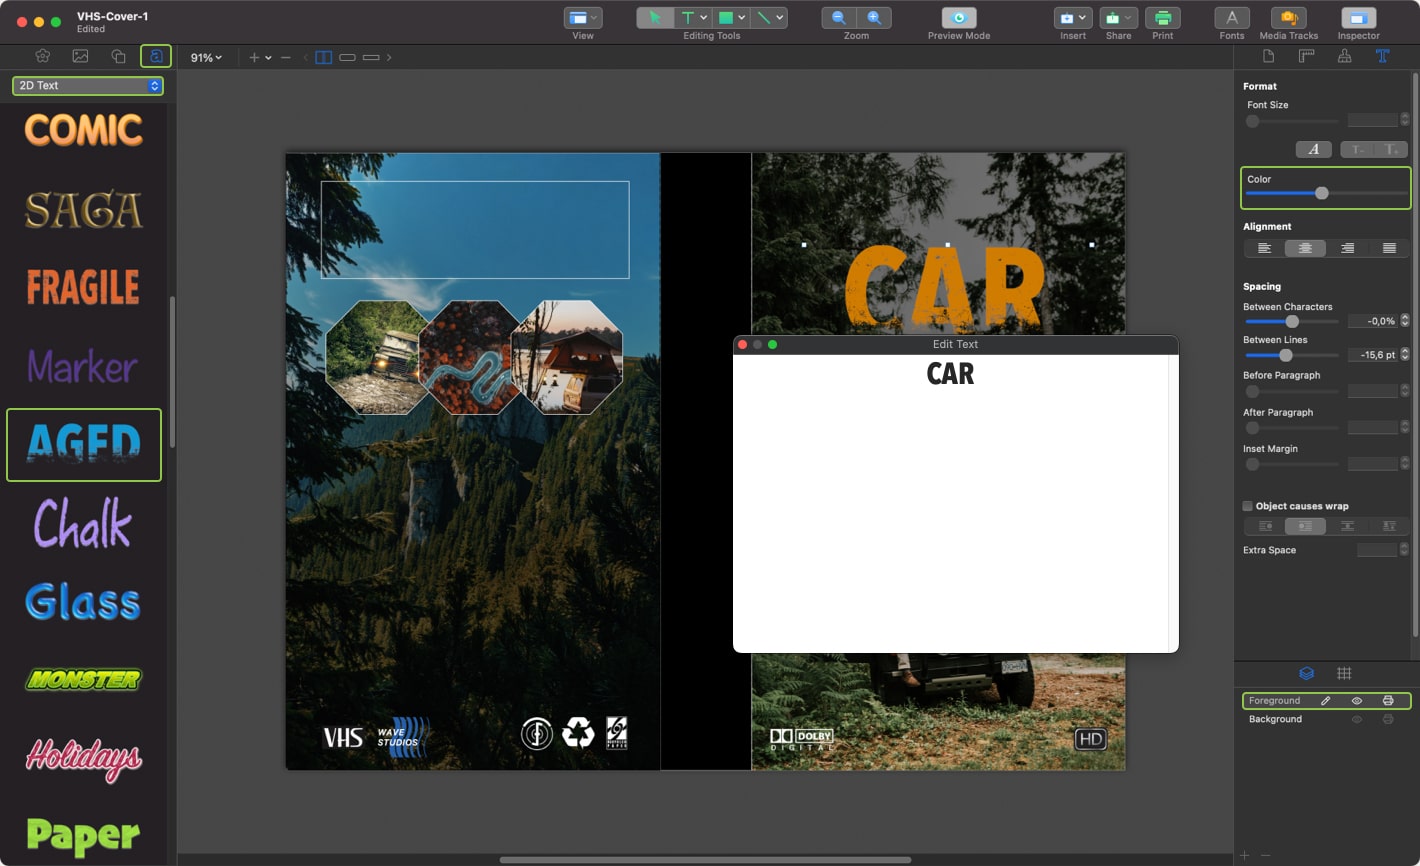Set center alignment for the text
This screenshot has height=866, width=1420.
1305,247
